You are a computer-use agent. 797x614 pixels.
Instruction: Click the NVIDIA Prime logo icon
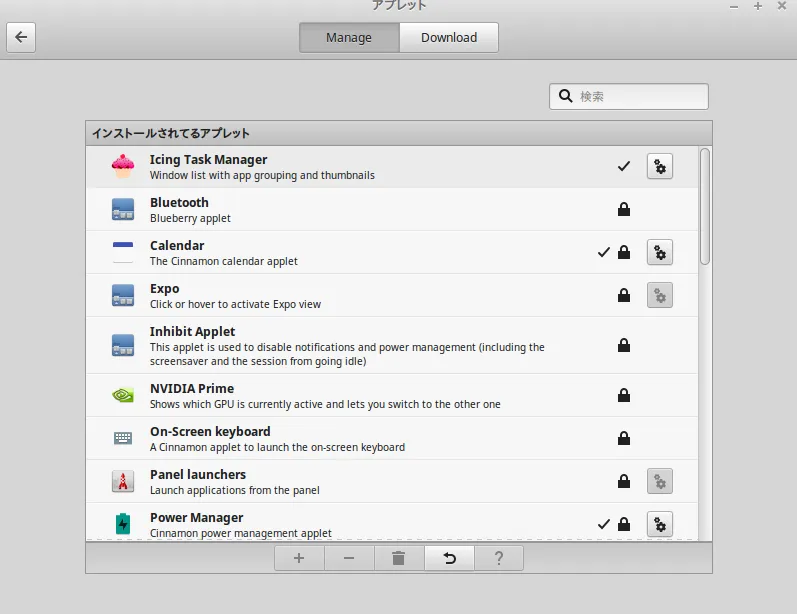(123, 395)
